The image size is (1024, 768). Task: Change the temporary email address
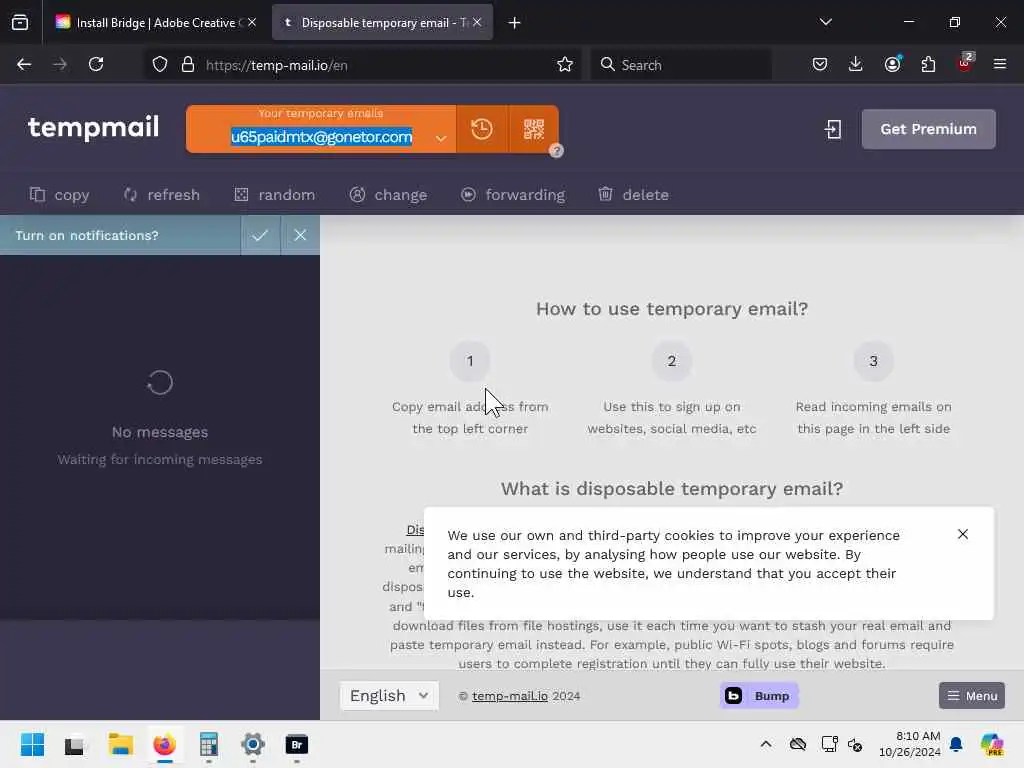point(388,195)
